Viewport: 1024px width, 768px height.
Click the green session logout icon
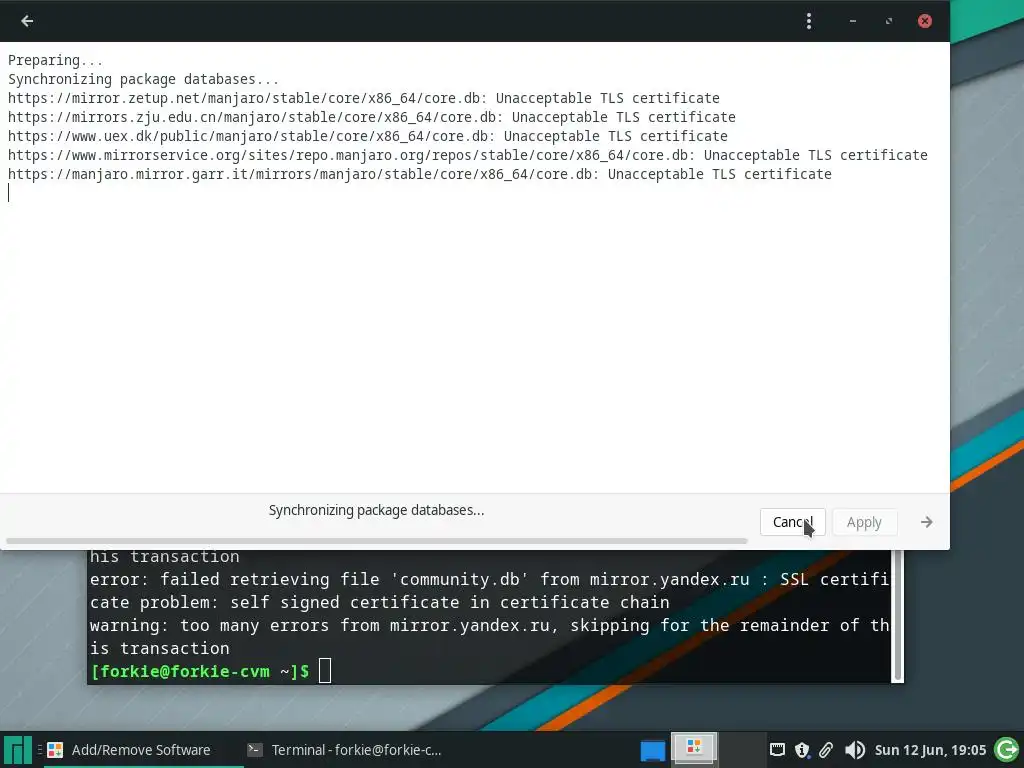(1007, 750)
